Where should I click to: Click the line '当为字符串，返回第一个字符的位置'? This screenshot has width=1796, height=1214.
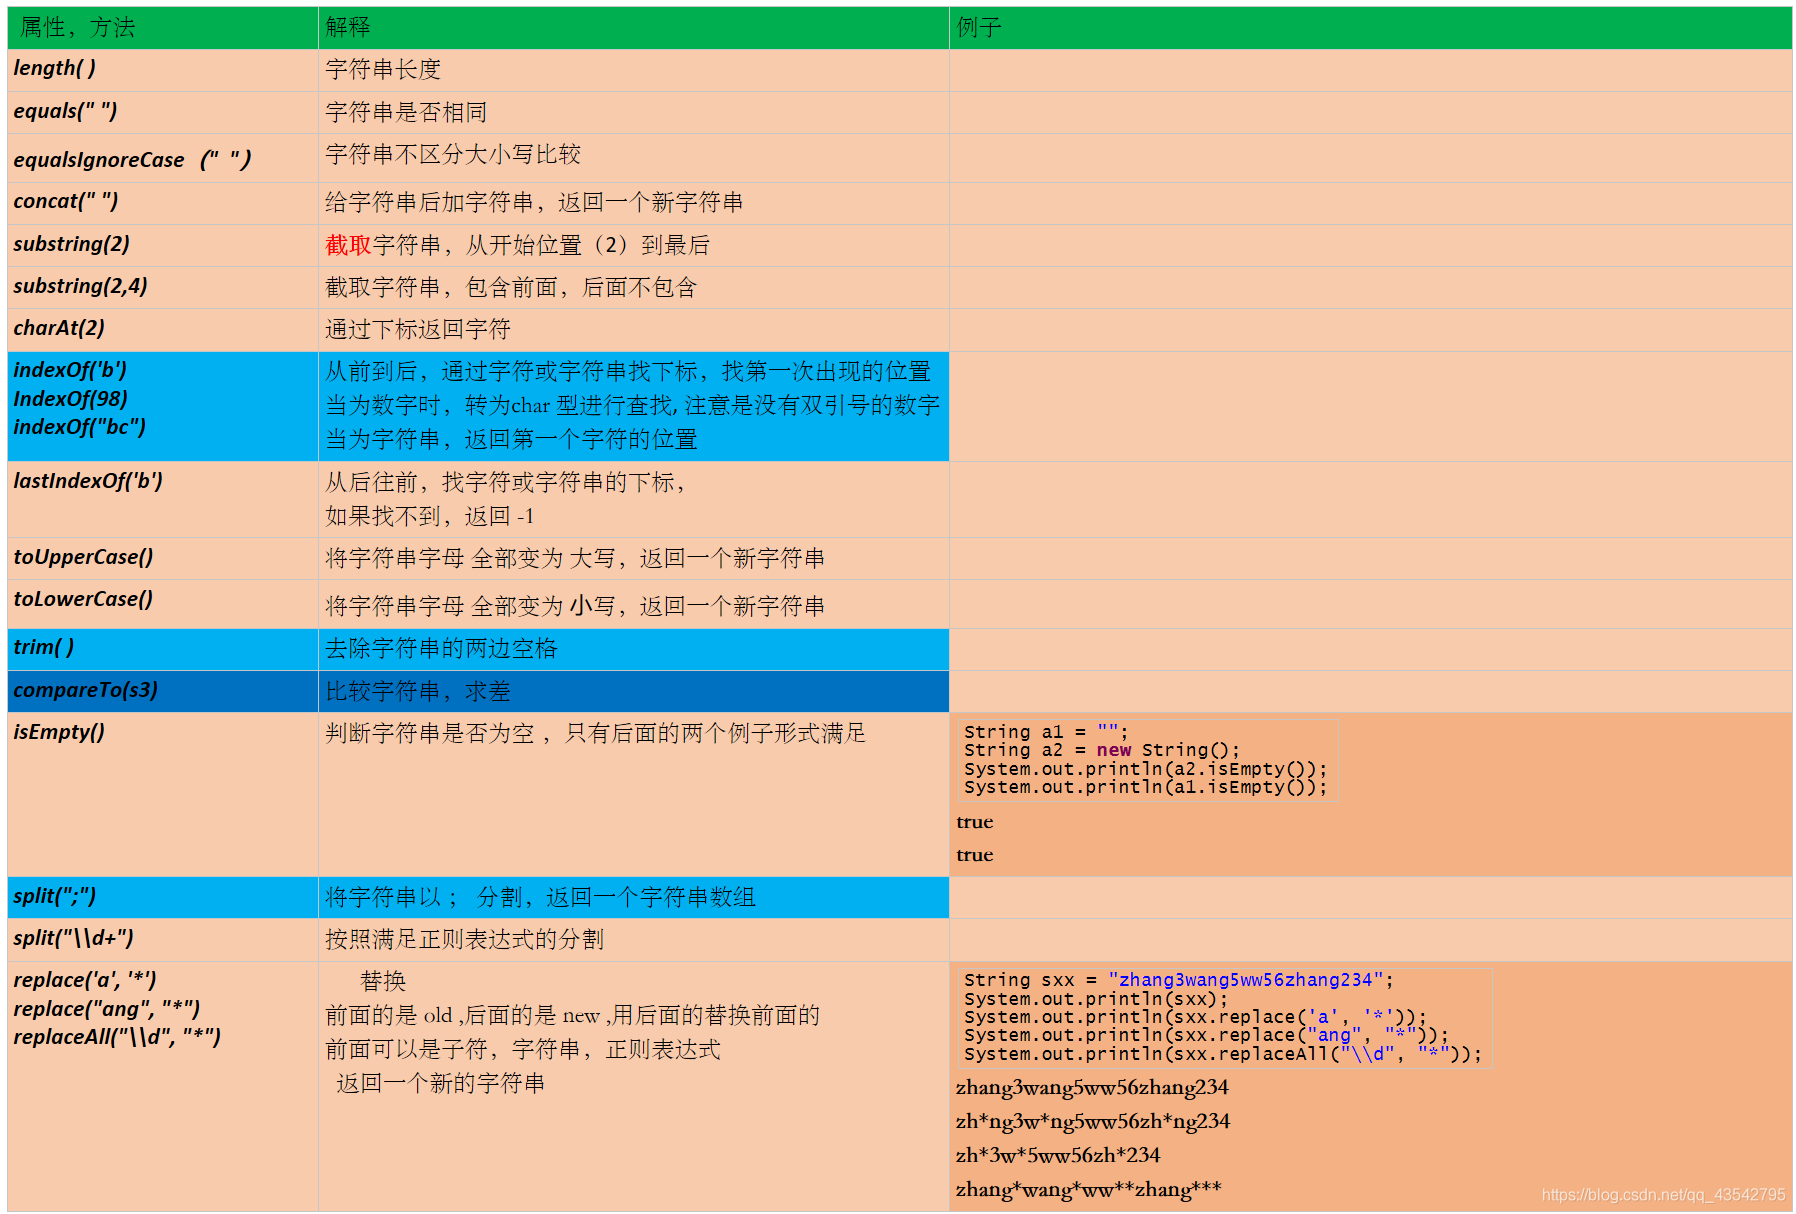511,439
